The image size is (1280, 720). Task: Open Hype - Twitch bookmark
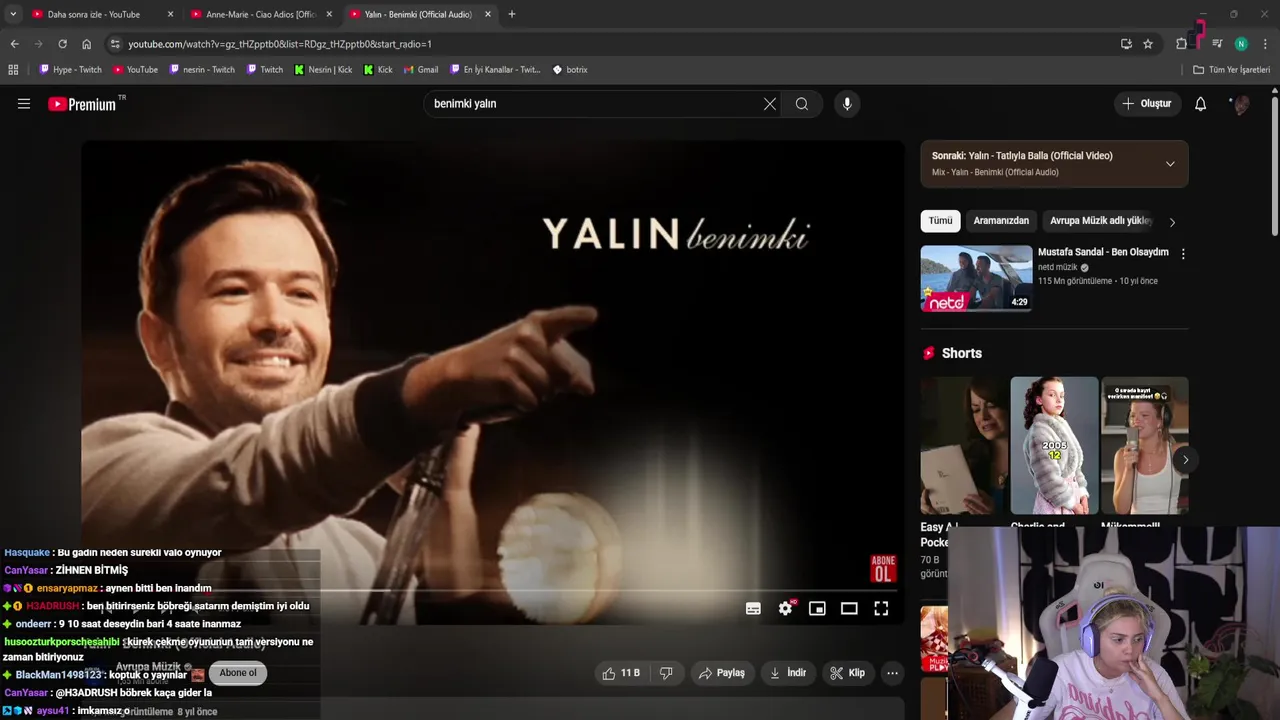click(70, 70)
